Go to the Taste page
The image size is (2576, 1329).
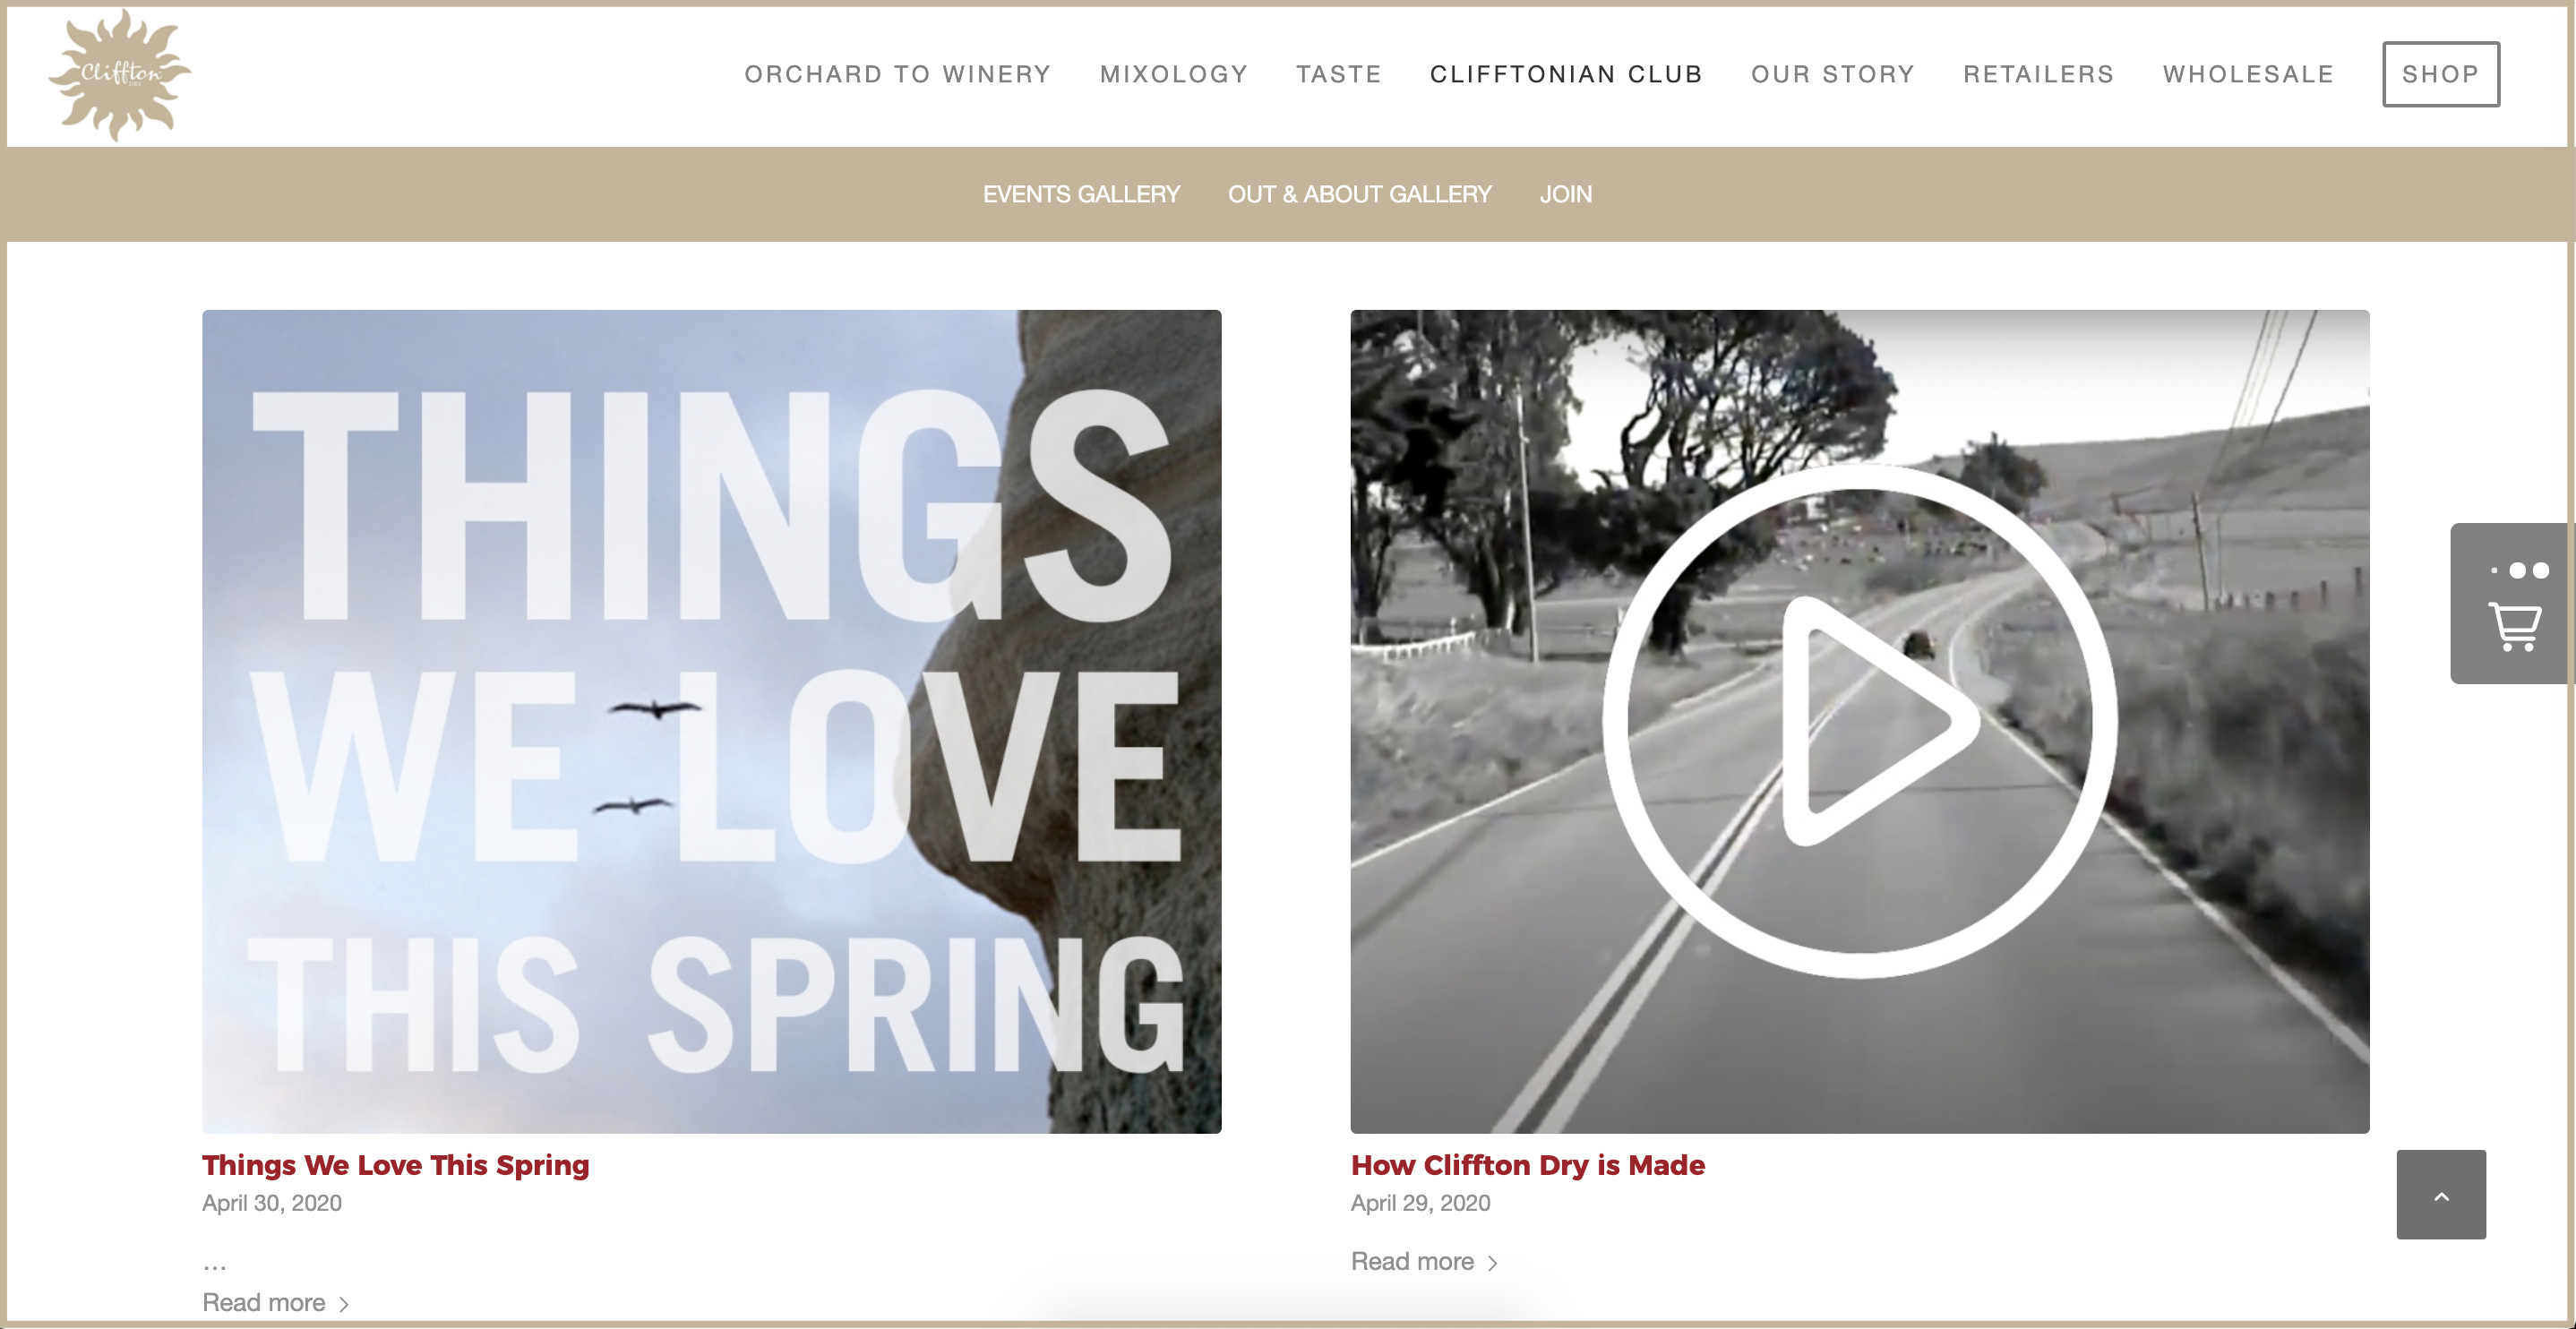(x=1339, y=74)
